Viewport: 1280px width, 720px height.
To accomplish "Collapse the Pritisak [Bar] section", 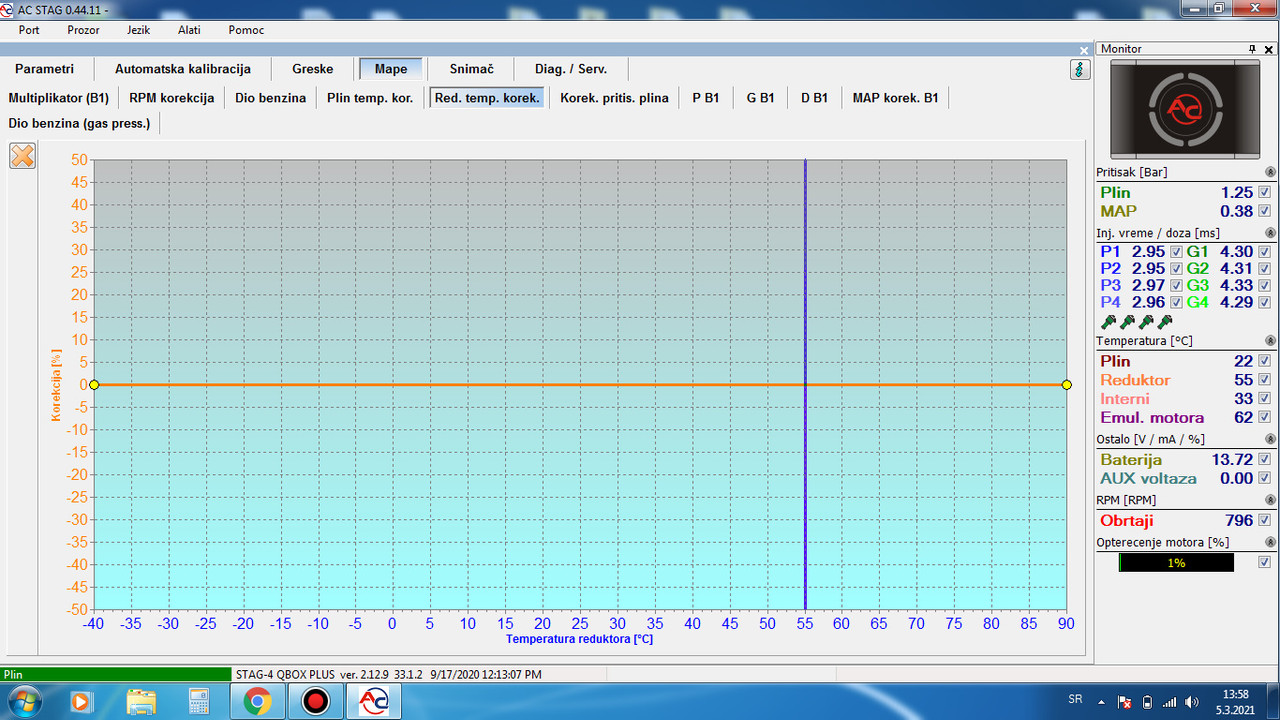I will coord(1271,173).
